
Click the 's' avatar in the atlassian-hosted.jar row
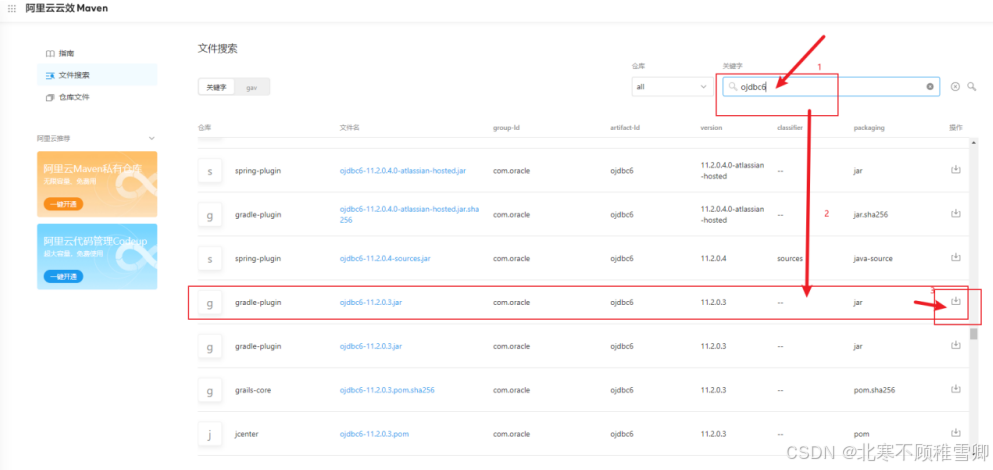[210, 171]
